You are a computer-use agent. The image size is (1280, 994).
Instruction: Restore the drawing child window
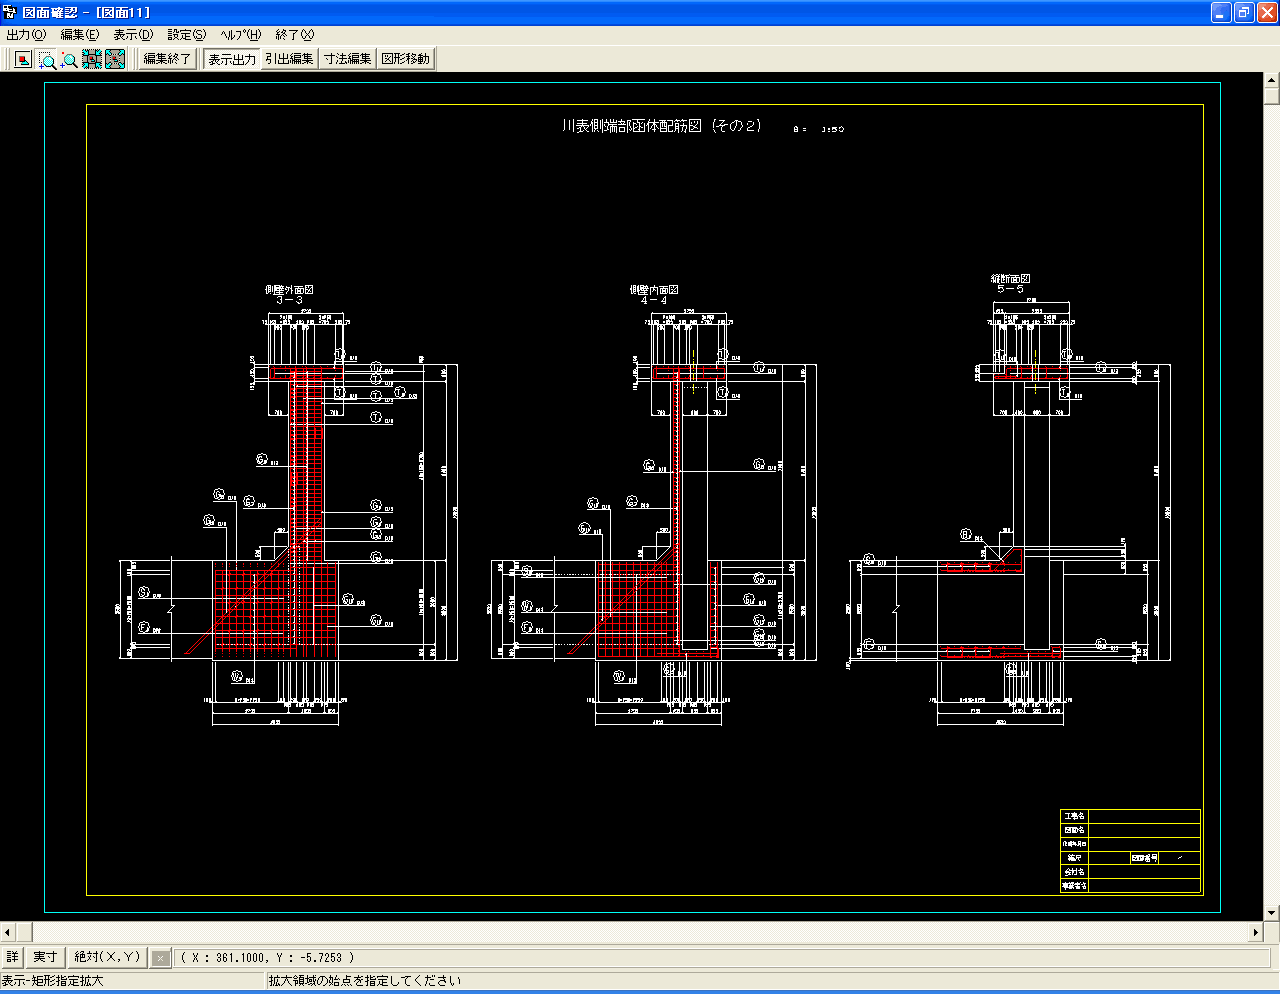(x=1244, y=12)
